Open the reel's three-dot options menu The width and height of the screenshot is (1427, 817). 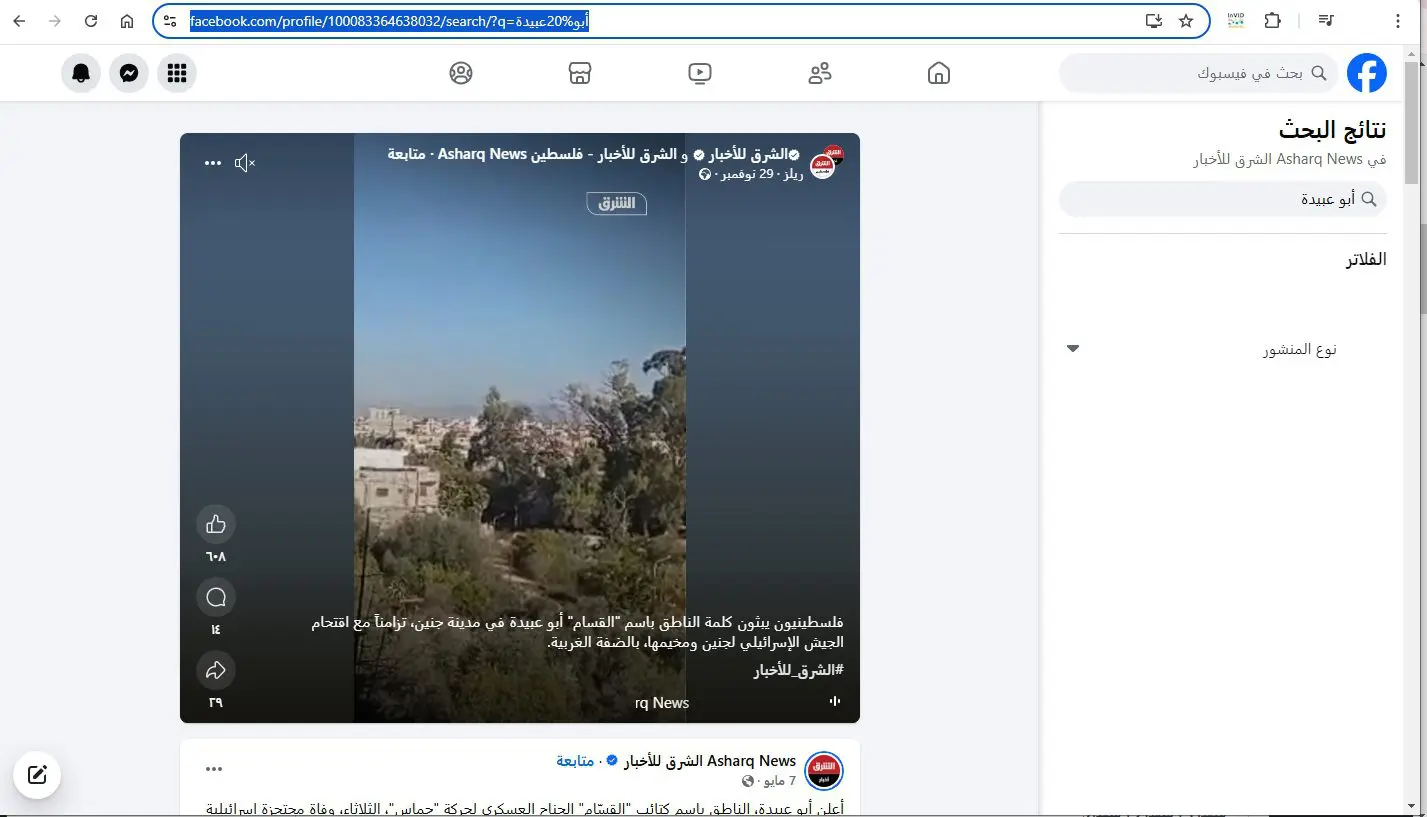[x=213, y=163]
